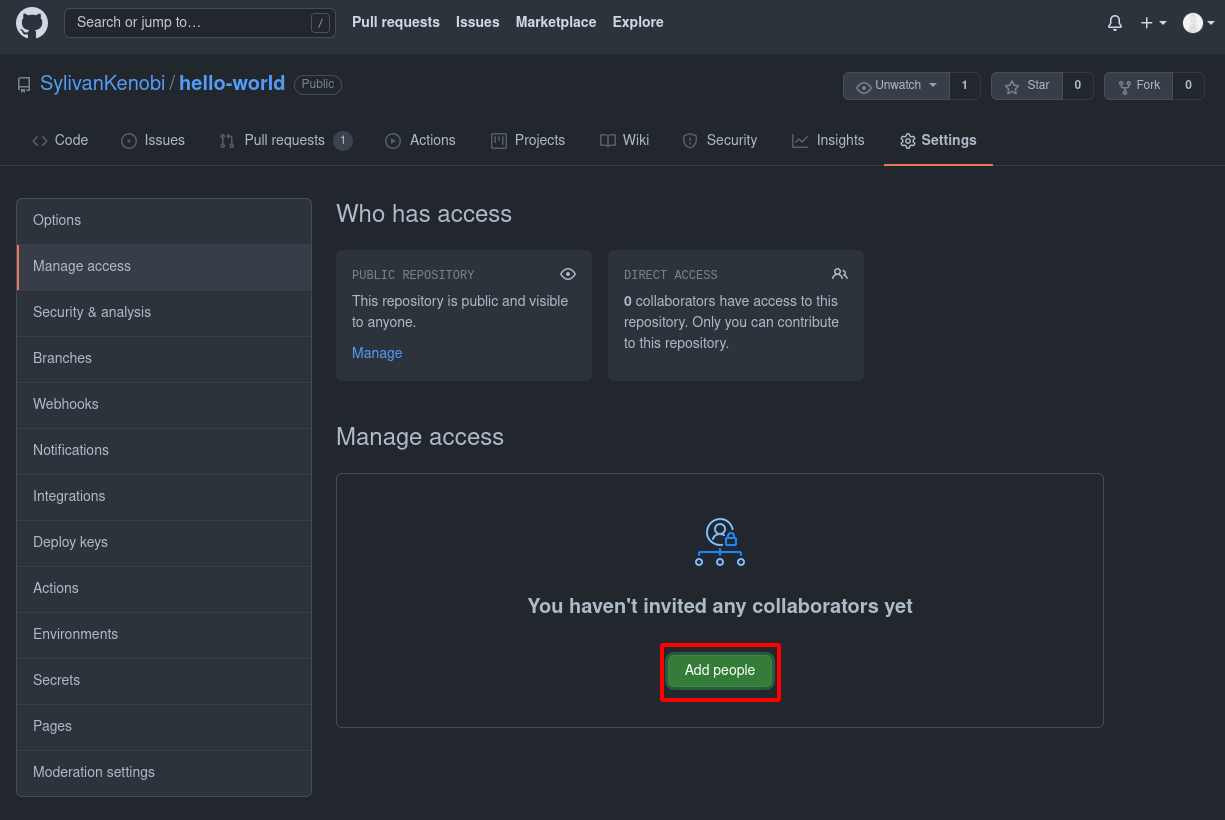Switch to the Insights tab
This screenshot has width=1225, height=820.
(828, 141)
